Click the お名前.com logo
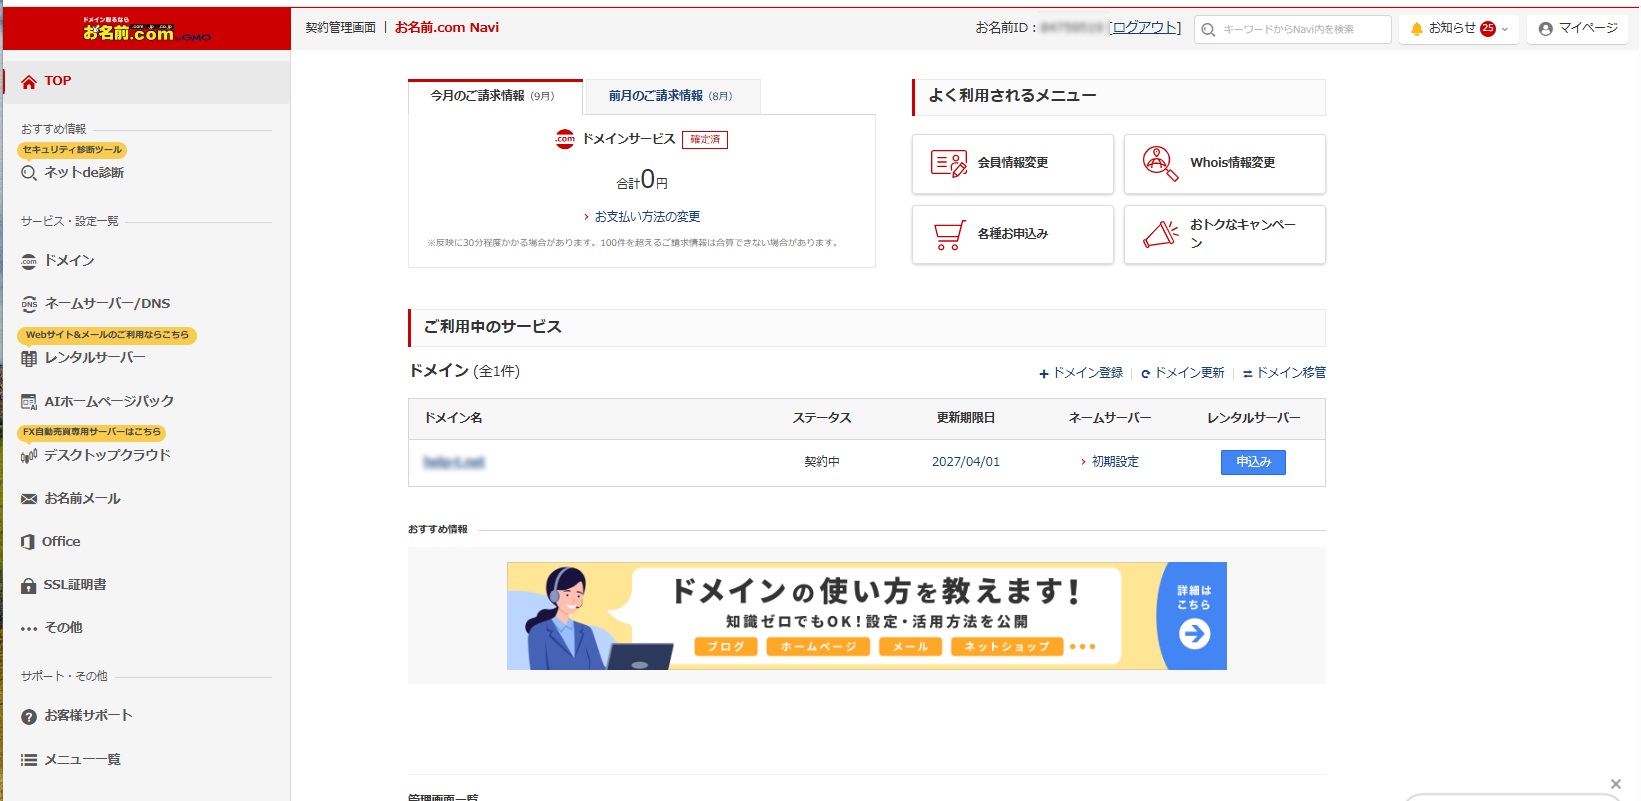 [x=146, y=30]
